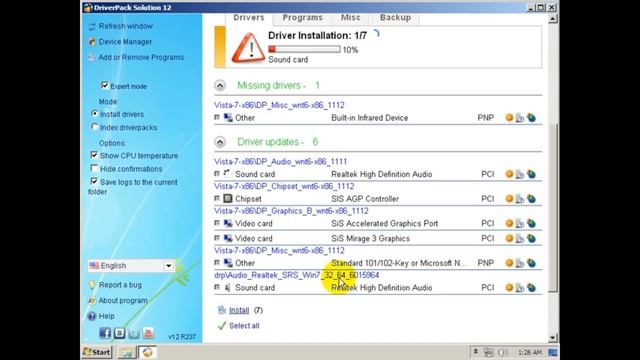This screenshot has height=360, width=640.
Task: Click the orange circle icon for Standard 101/102-Key row
Action: [509, 263]
